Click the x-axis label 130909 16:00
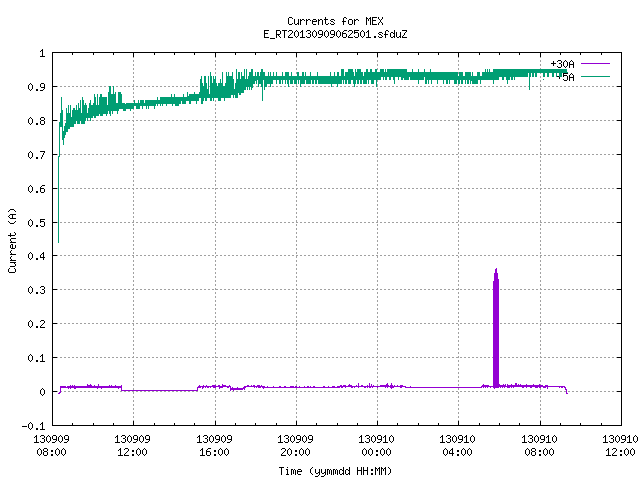 (214, 445)
